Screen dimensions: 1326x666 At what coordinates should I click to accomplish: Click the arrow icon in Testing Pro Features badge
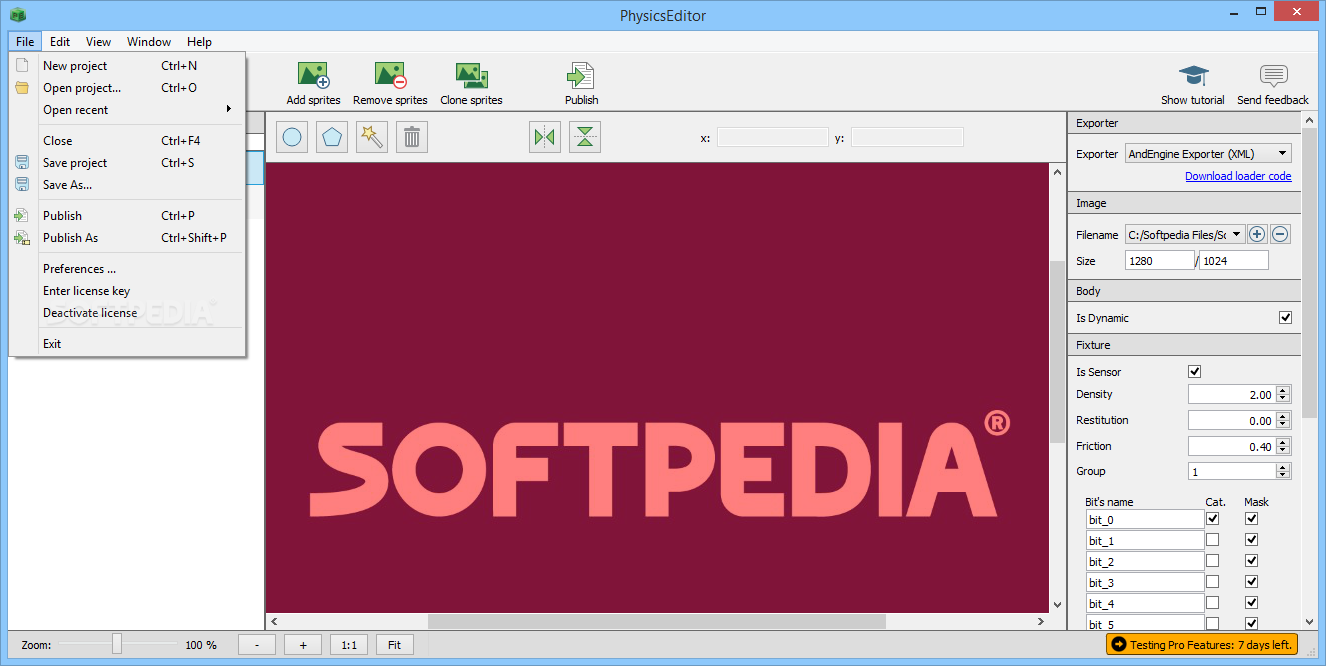pyautogui.click(x=1118, y=645)
